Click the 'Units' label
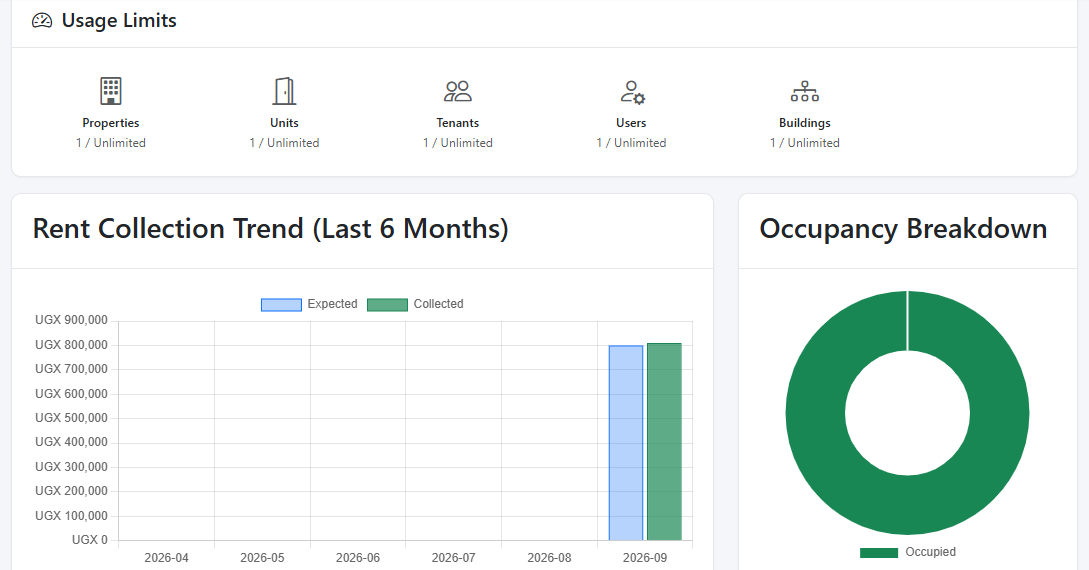1089x570 pixels. pyautogui.click(x=284, y=123)
